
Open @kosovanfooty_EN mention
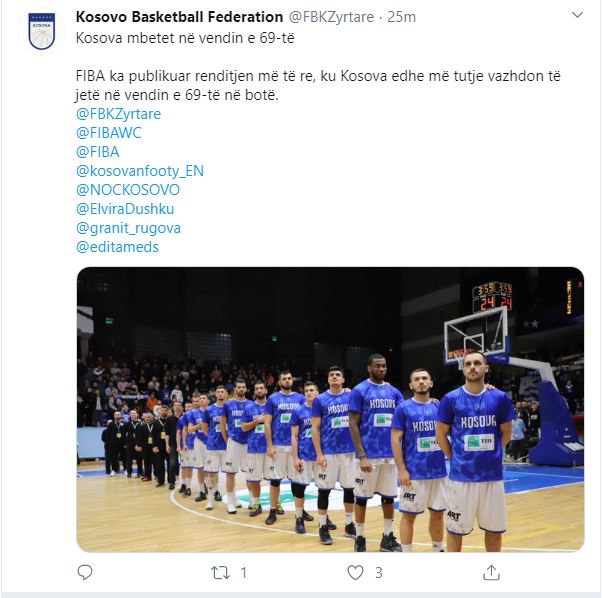pos(140,171)
